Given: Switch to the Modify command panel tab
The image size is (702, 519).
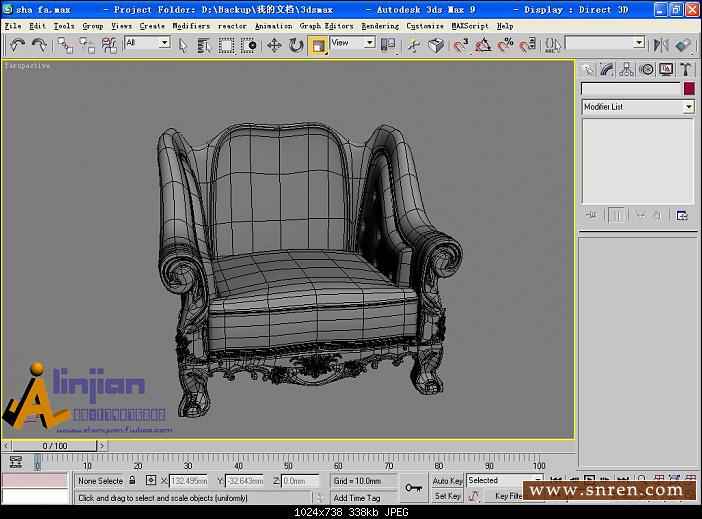Looking at the screenshot, I should click(607, 69).
